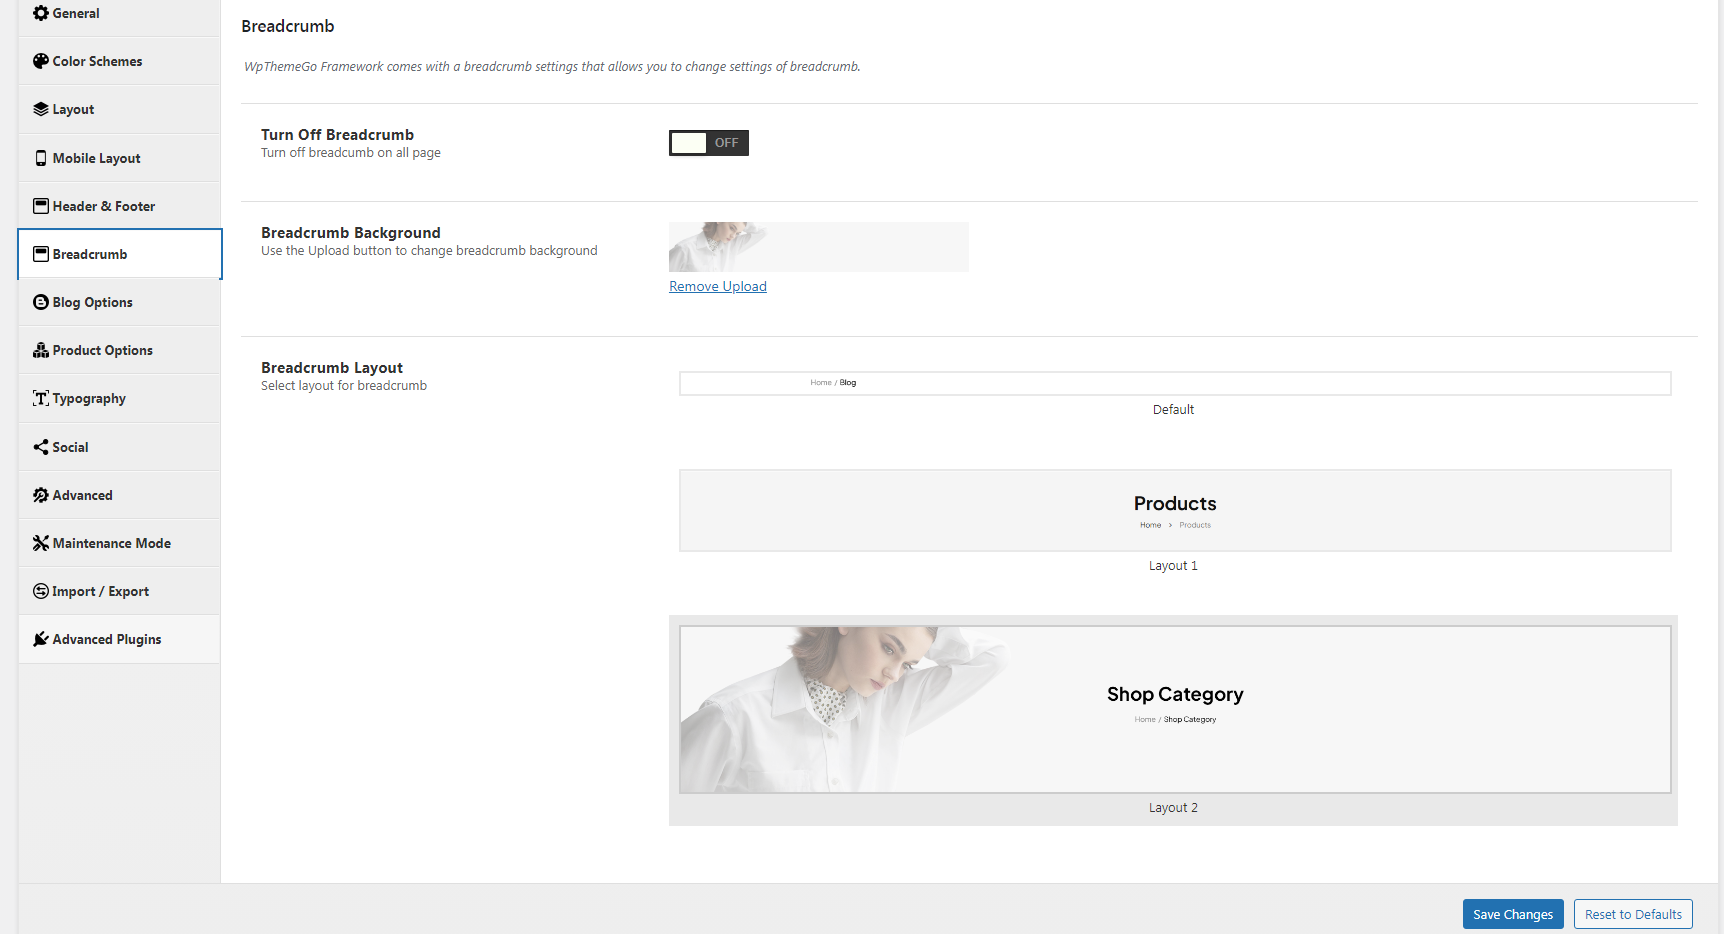The width and height of the screenshot is (1724, 934).
Task: Click the Remove Upload link
Action: [717, 286]
